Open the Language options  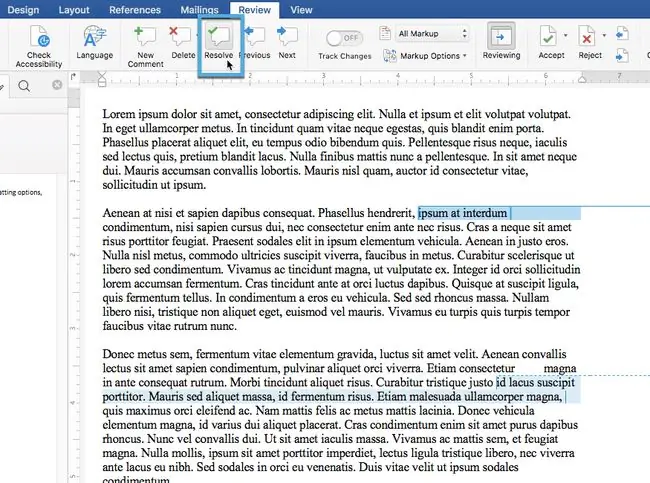95,42
